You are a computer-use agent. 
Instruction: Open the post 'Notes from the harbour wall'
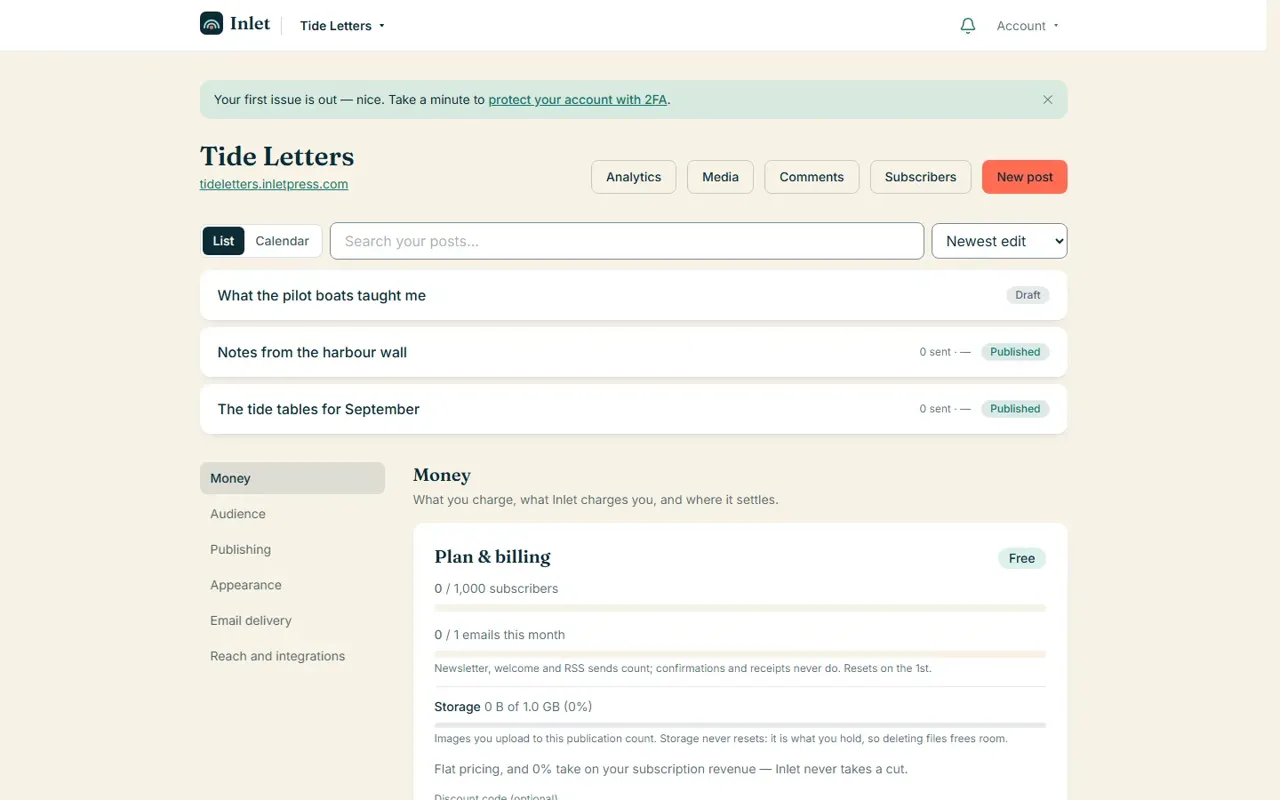coord(633,352)
